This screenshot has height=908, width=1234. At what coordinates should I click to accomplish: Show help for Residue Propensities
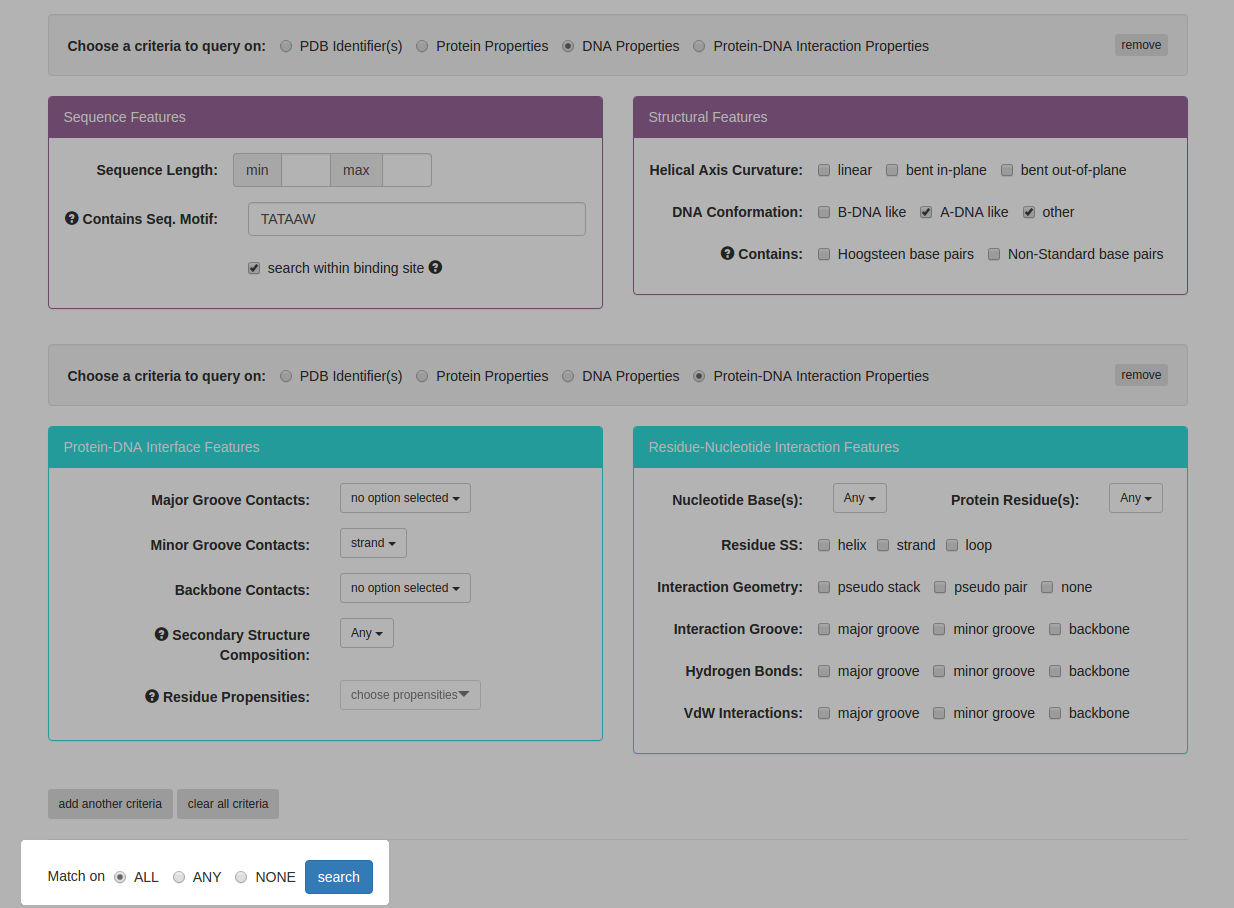(152, 696)
